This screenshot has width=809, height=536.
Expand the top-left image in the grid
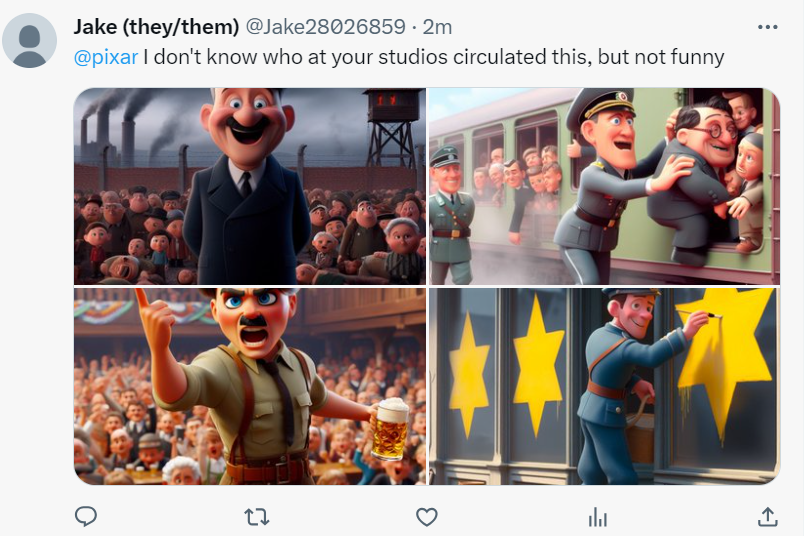tap(250, 186)
